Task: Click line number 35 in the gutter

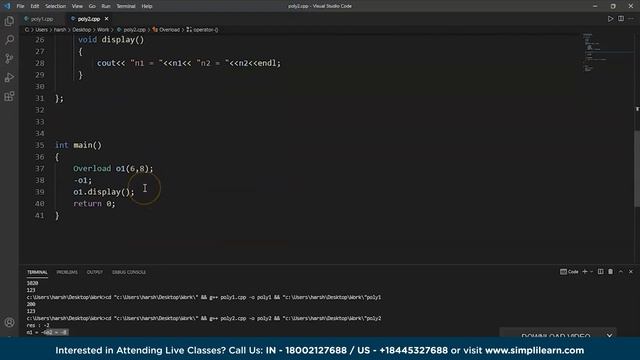Action: point(40,145)
